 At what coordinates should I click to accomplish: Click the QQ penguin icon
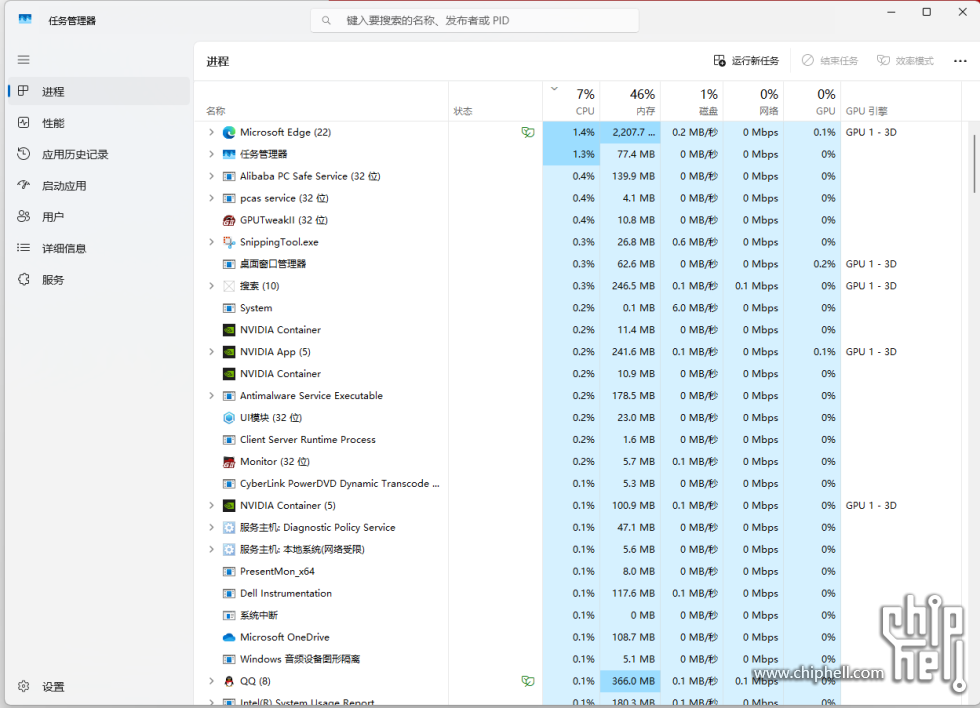[x=229, y=681]
